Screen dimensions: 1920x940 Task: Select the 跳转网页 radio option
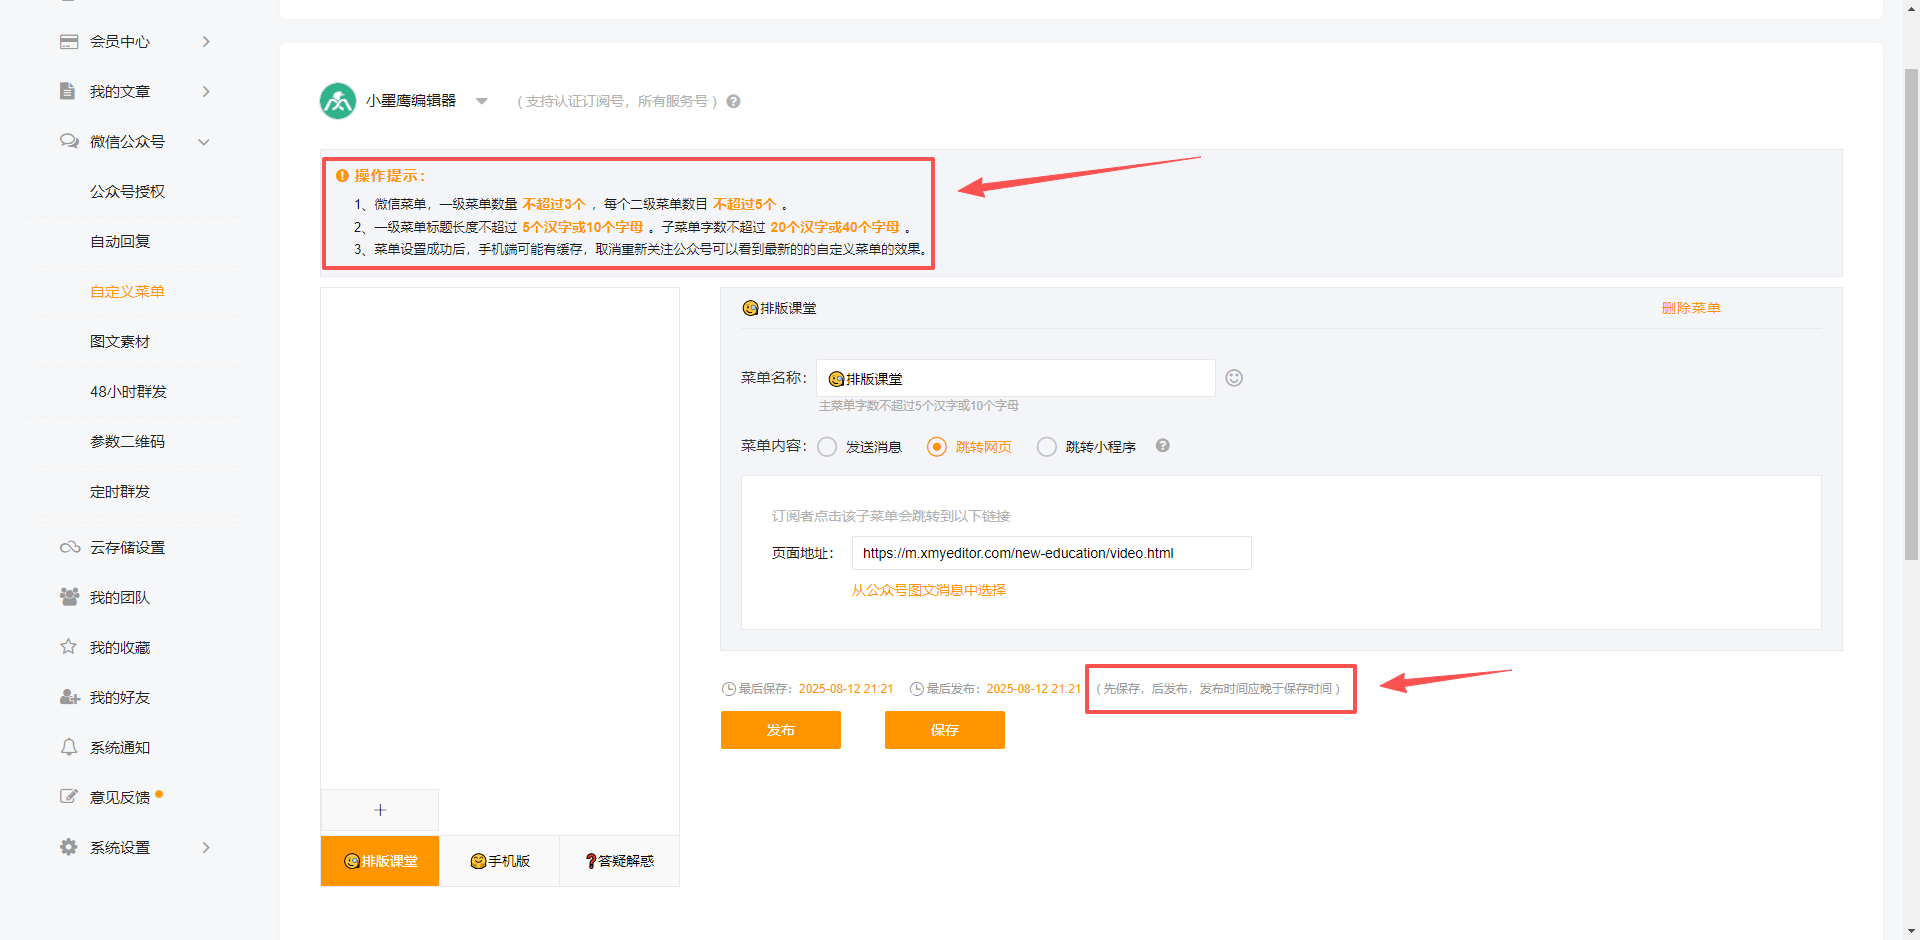point(937,447)
